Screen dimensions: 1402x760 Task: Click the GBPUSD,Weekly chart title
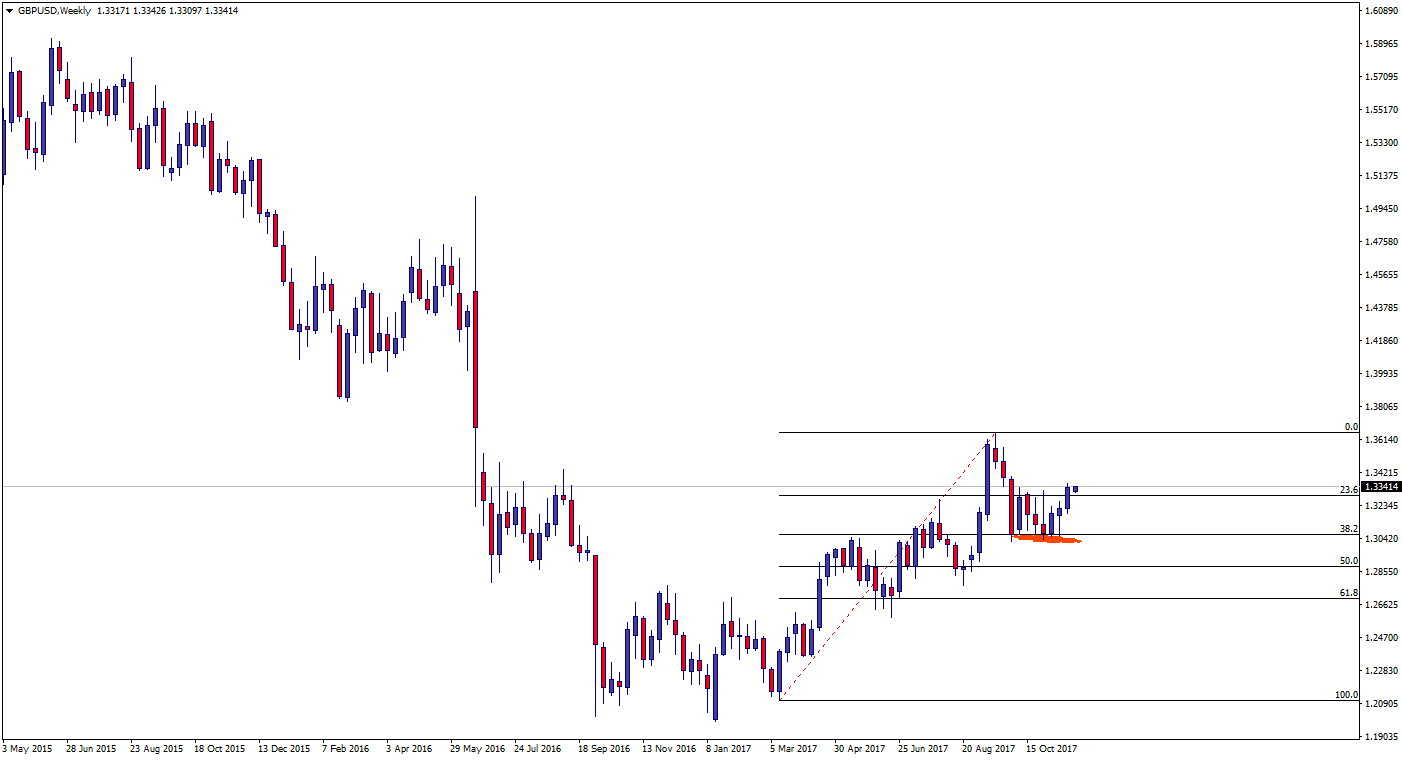coord(54,10)
